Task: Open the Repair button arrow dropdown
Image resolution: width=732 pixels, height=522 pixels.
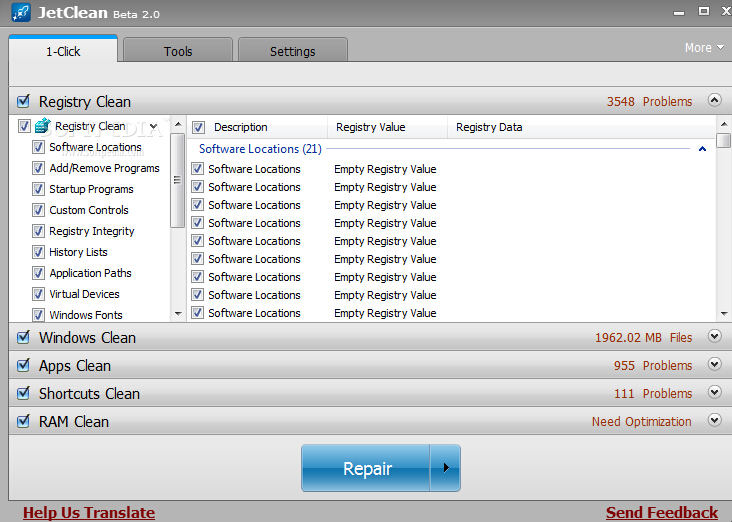Action: (445, 467)
